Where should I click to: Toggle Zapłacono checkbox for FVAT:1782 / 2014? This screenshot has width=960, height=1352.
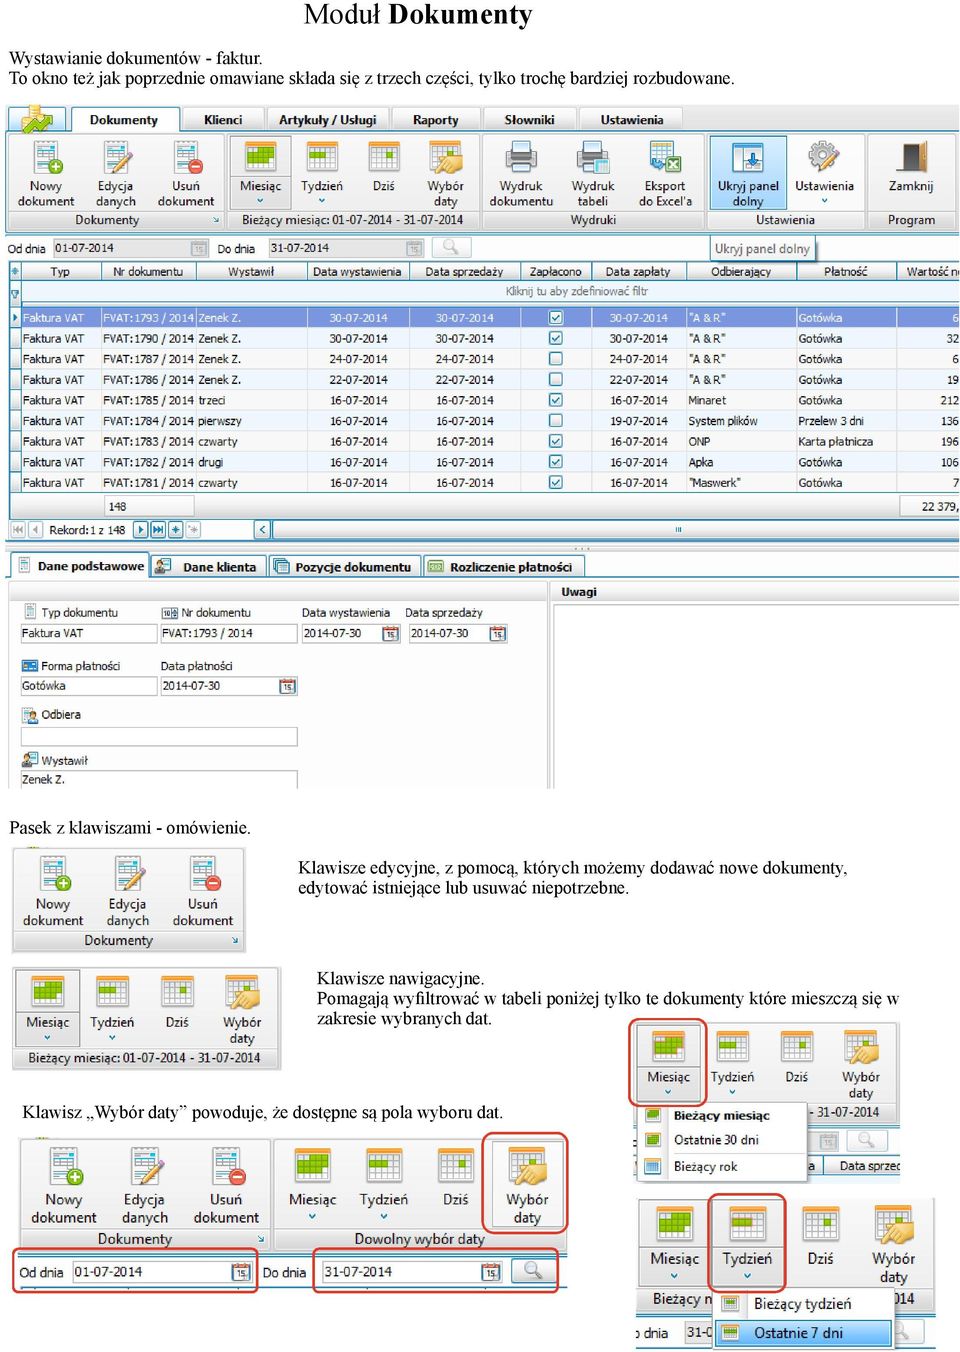coord(556,462)
